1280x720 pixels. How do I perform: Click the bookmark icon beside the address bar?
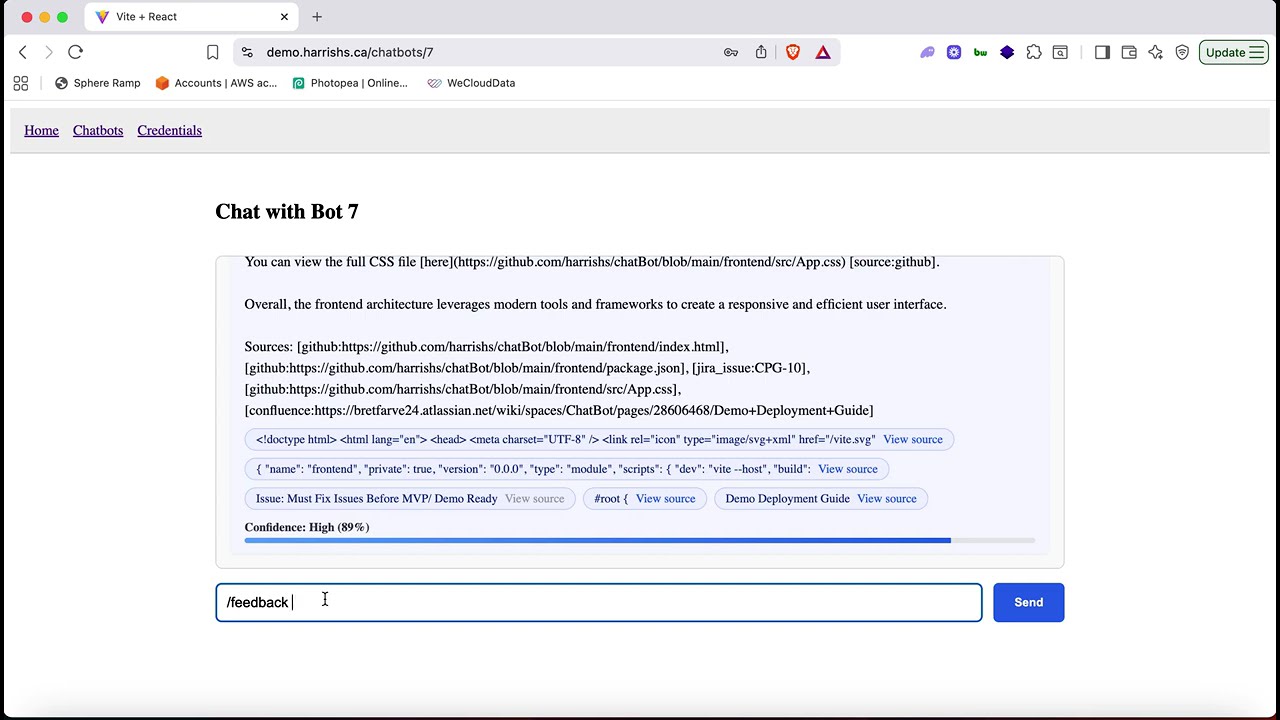click(x=212, y=52)
